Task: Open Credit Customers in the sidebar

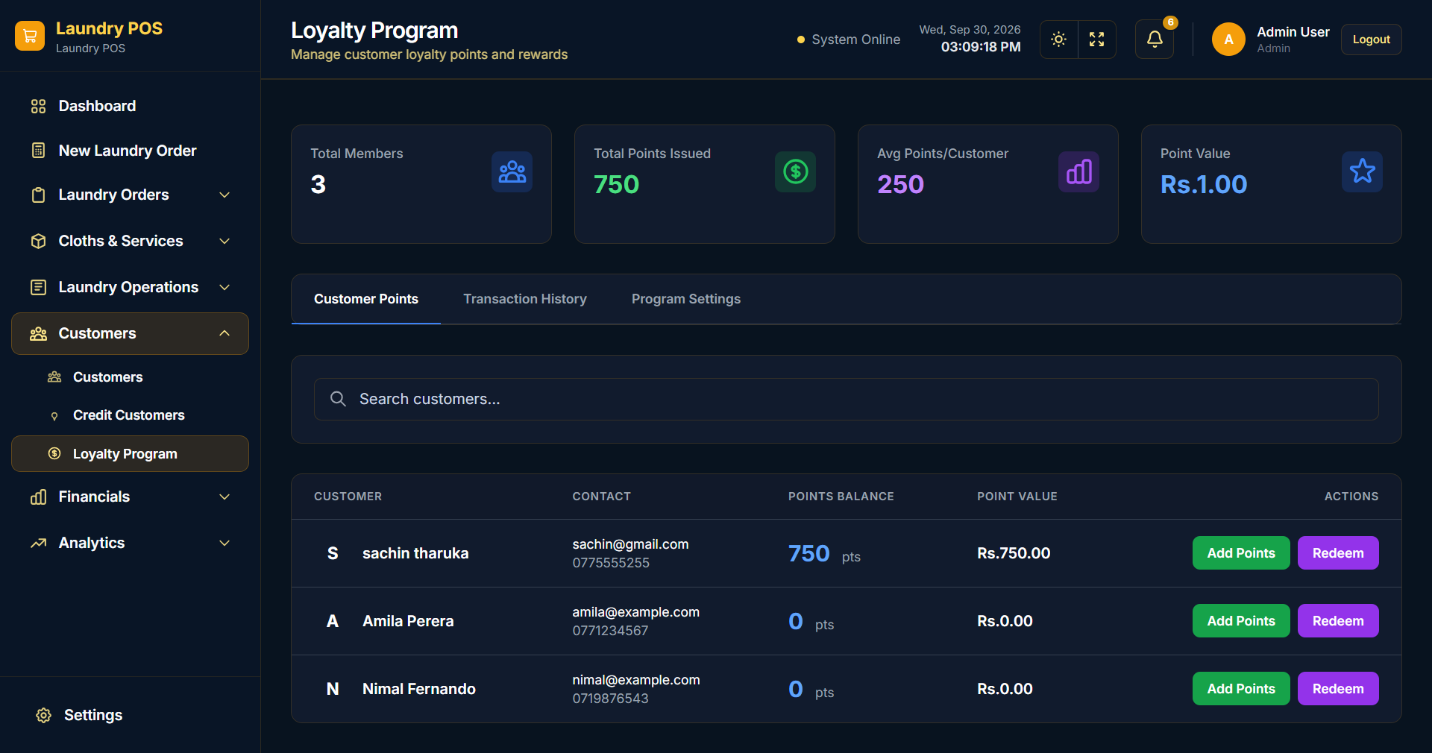Action: click(x=130, y=415)
